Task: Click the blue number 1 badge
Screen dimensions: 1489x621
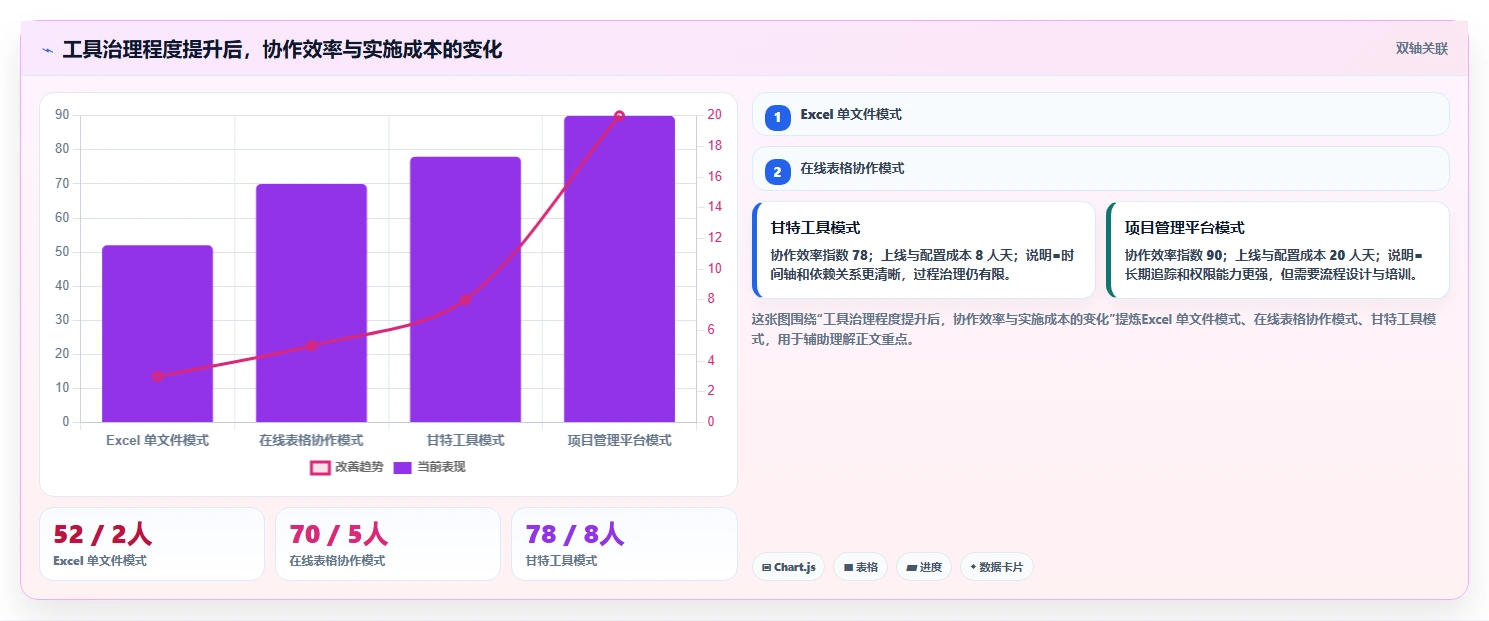Action: coord(777,117)
